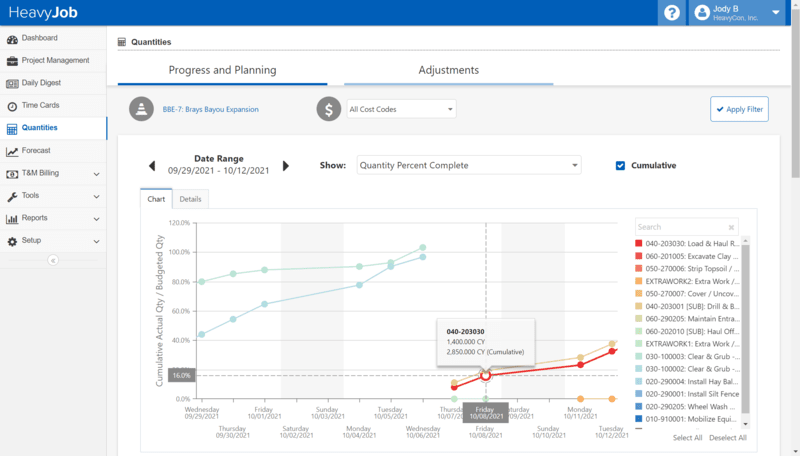Click the Daily Digest sidebar icon
This screenshot has width=800, height=456.
coord(12,83)
